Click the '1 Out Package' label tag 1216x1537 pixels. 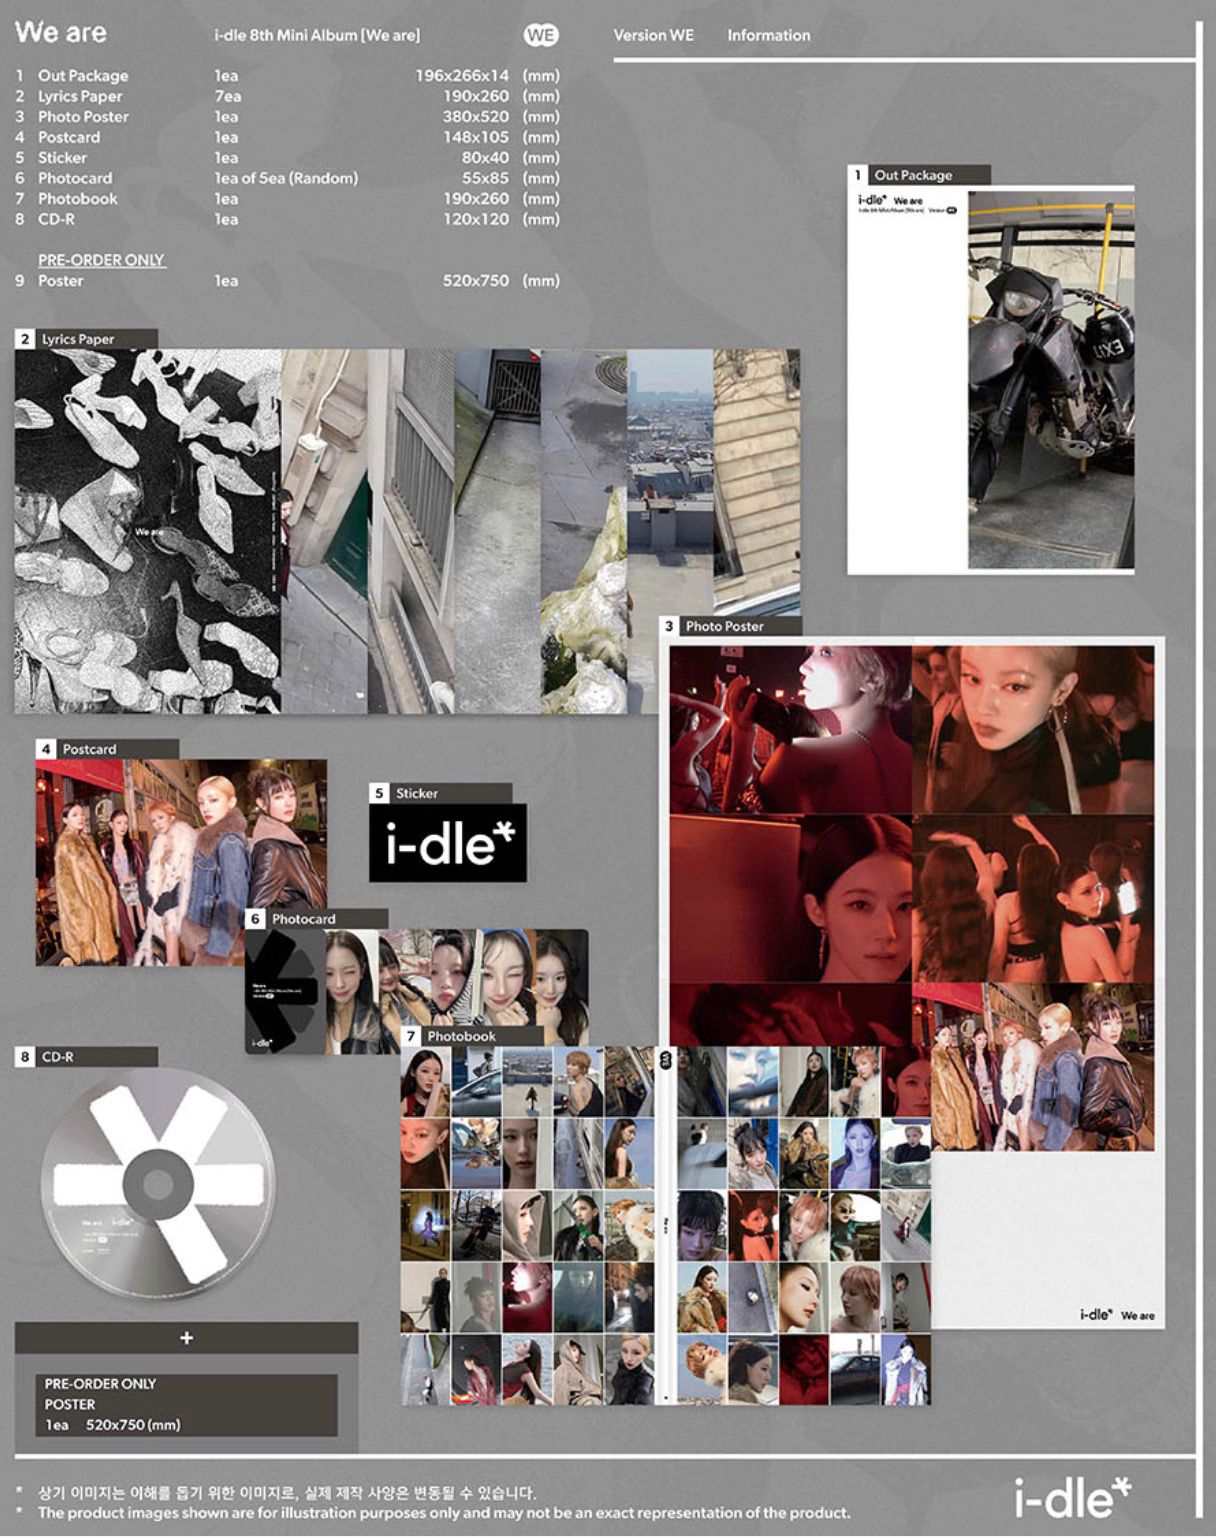point(919,175)
